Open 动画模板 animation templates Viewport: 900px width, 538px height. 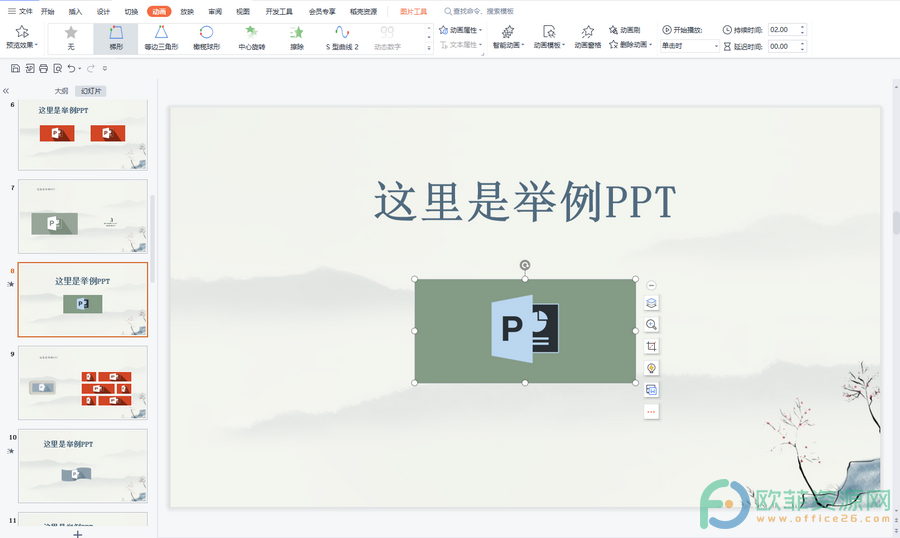click(549, 37)
